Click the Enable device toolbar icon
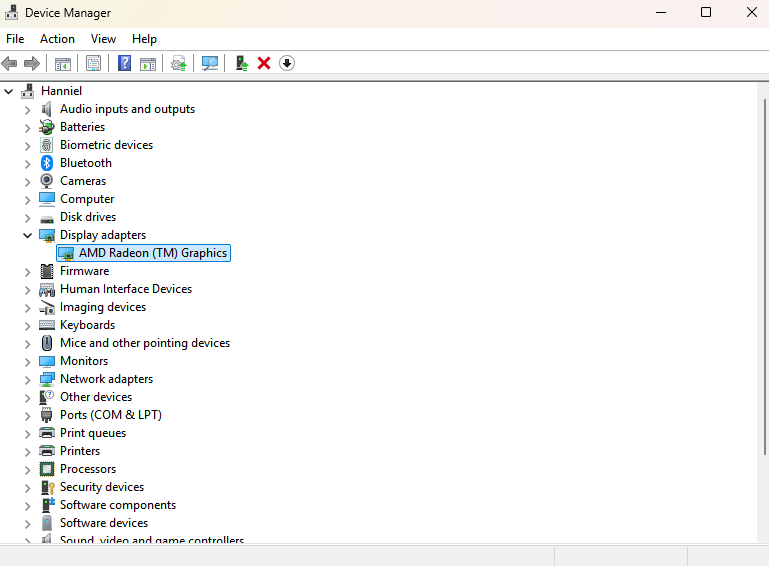 [x=242, y=63]
